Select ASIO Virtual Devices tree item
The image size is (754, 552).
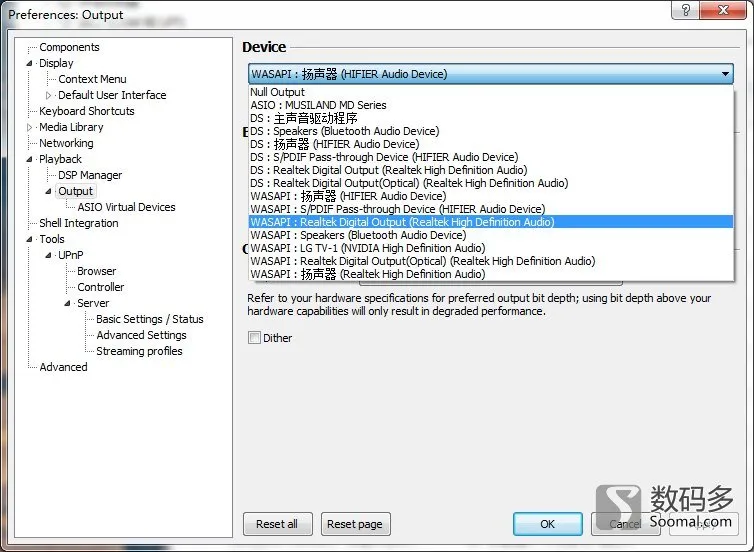click(126, 207)
